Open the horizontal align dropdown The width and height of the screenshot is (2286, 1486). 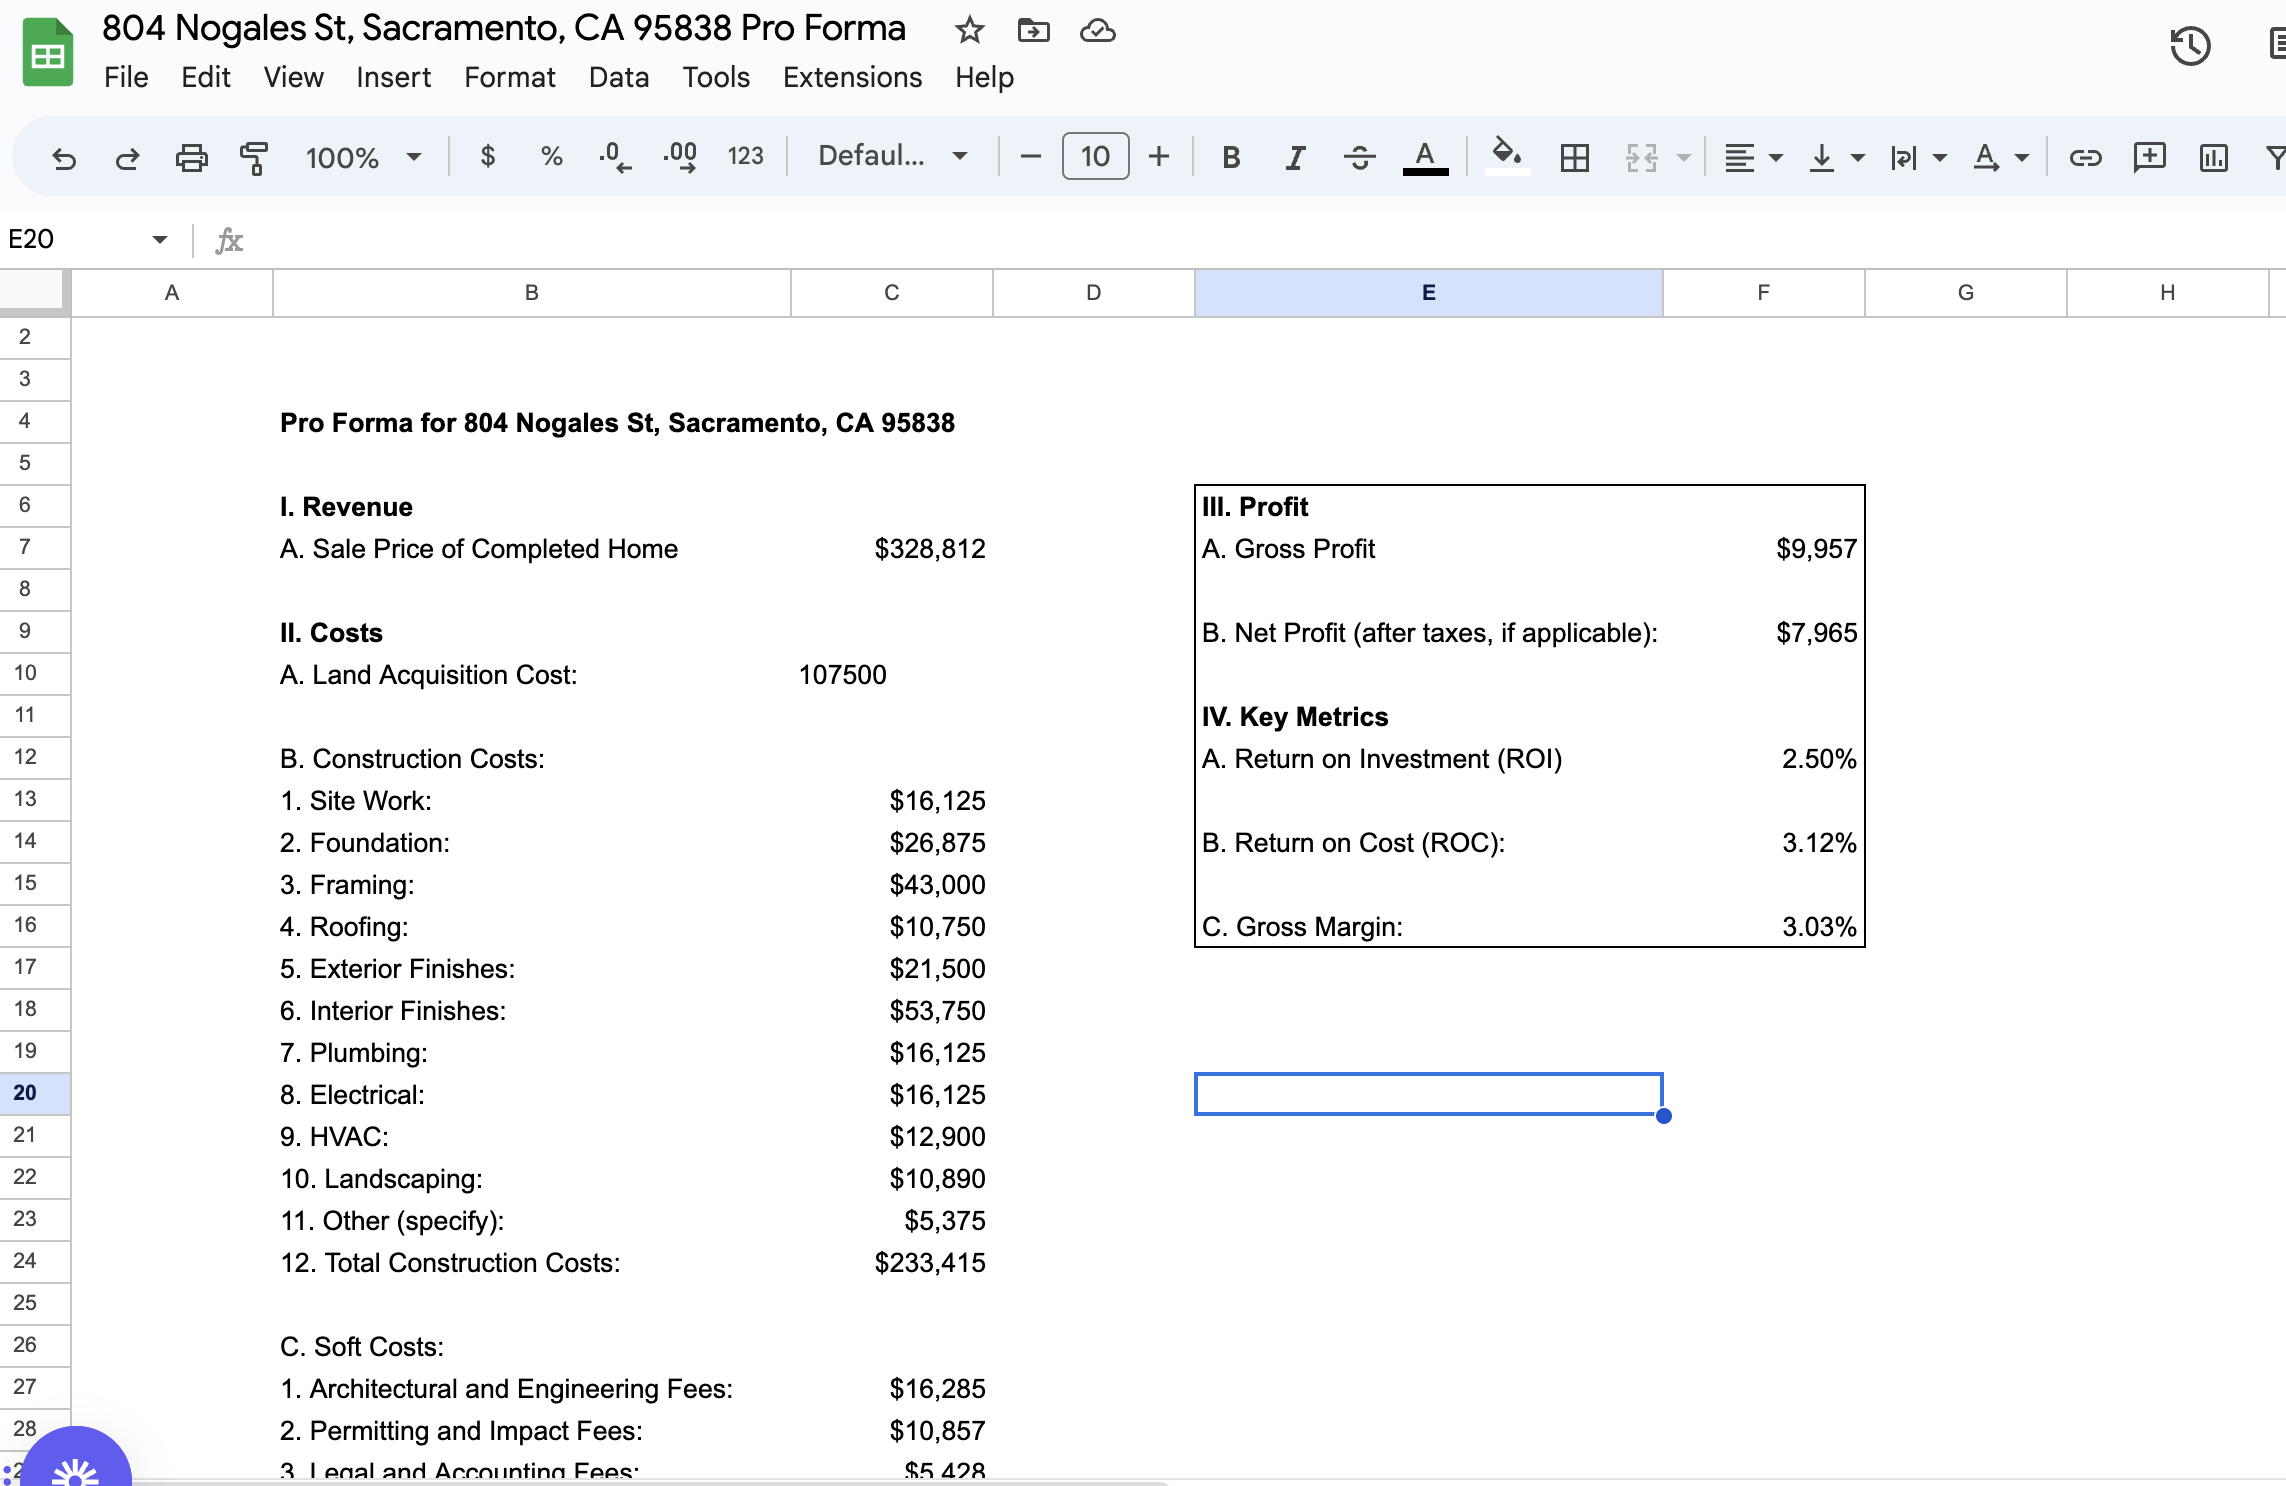pyautogui.click(x=1753, y=157)
